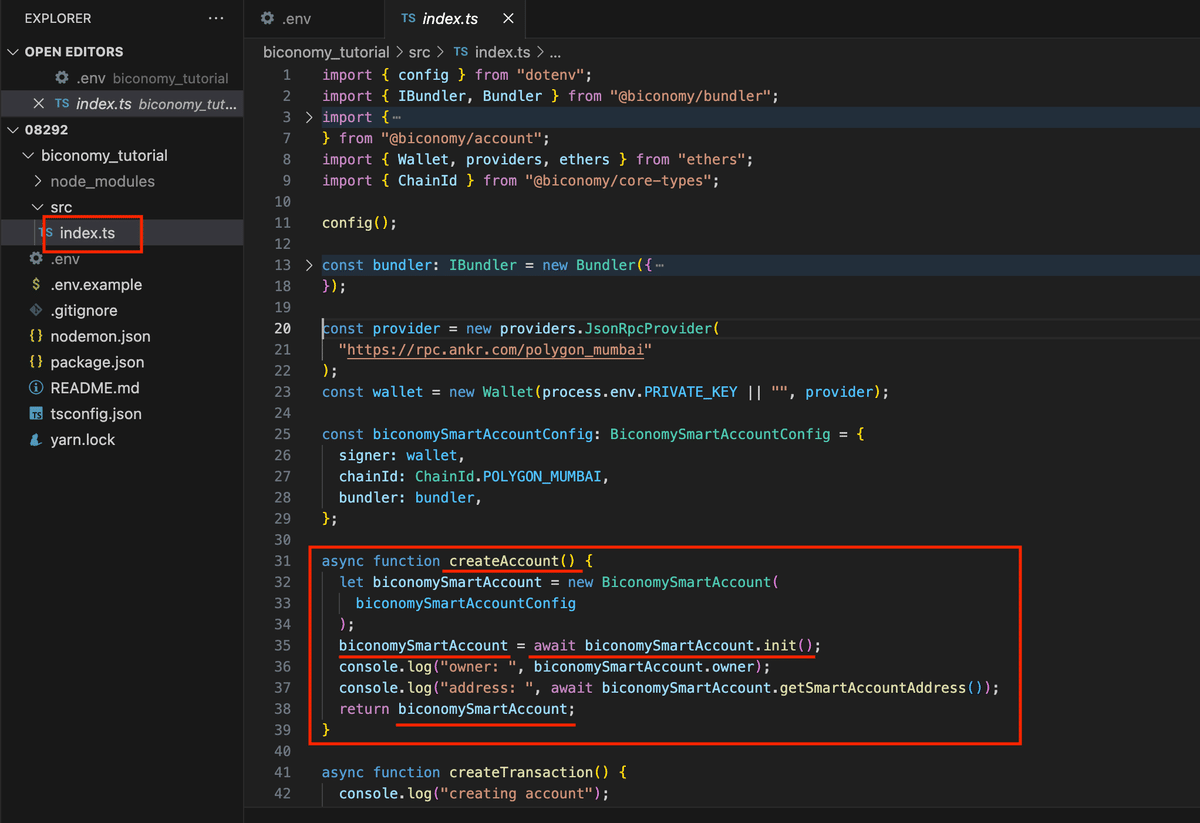Click getSmartAccountAddress on line 37
The height and width of the screenshot is (823, 1200).
pos(873,688)
